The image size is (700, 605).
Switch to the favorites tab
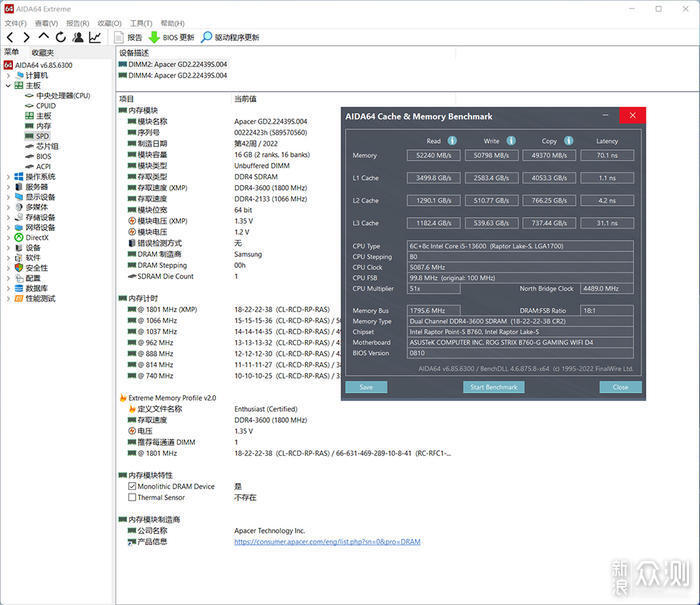click(43, 53)
